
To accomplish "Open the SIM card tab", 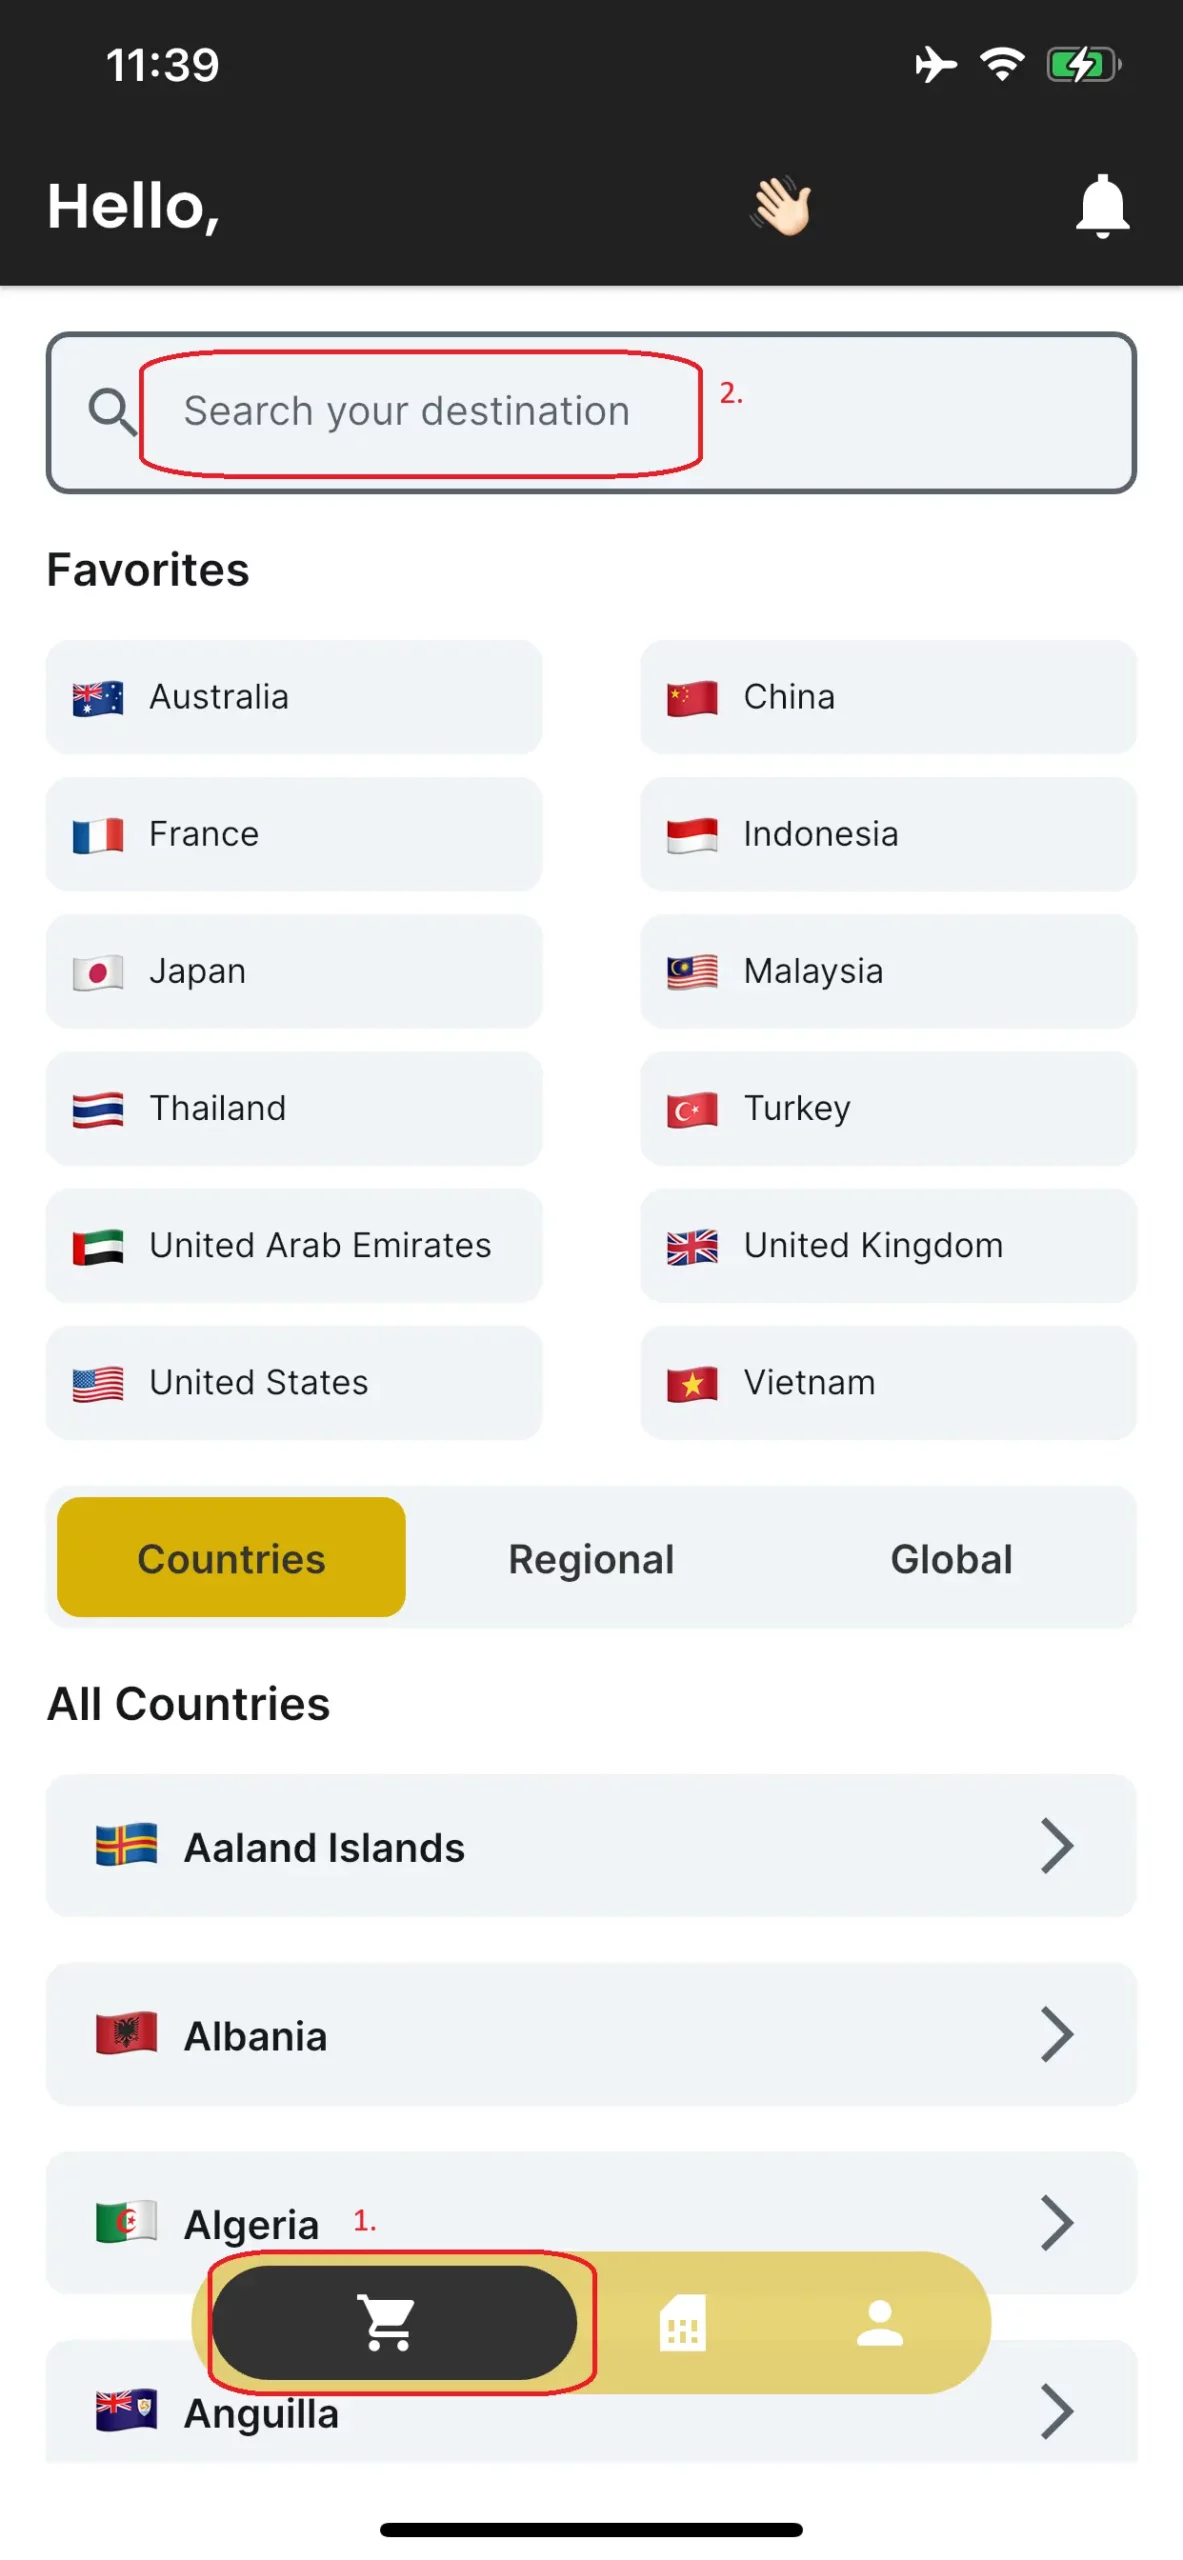I will click(682, 2321).
